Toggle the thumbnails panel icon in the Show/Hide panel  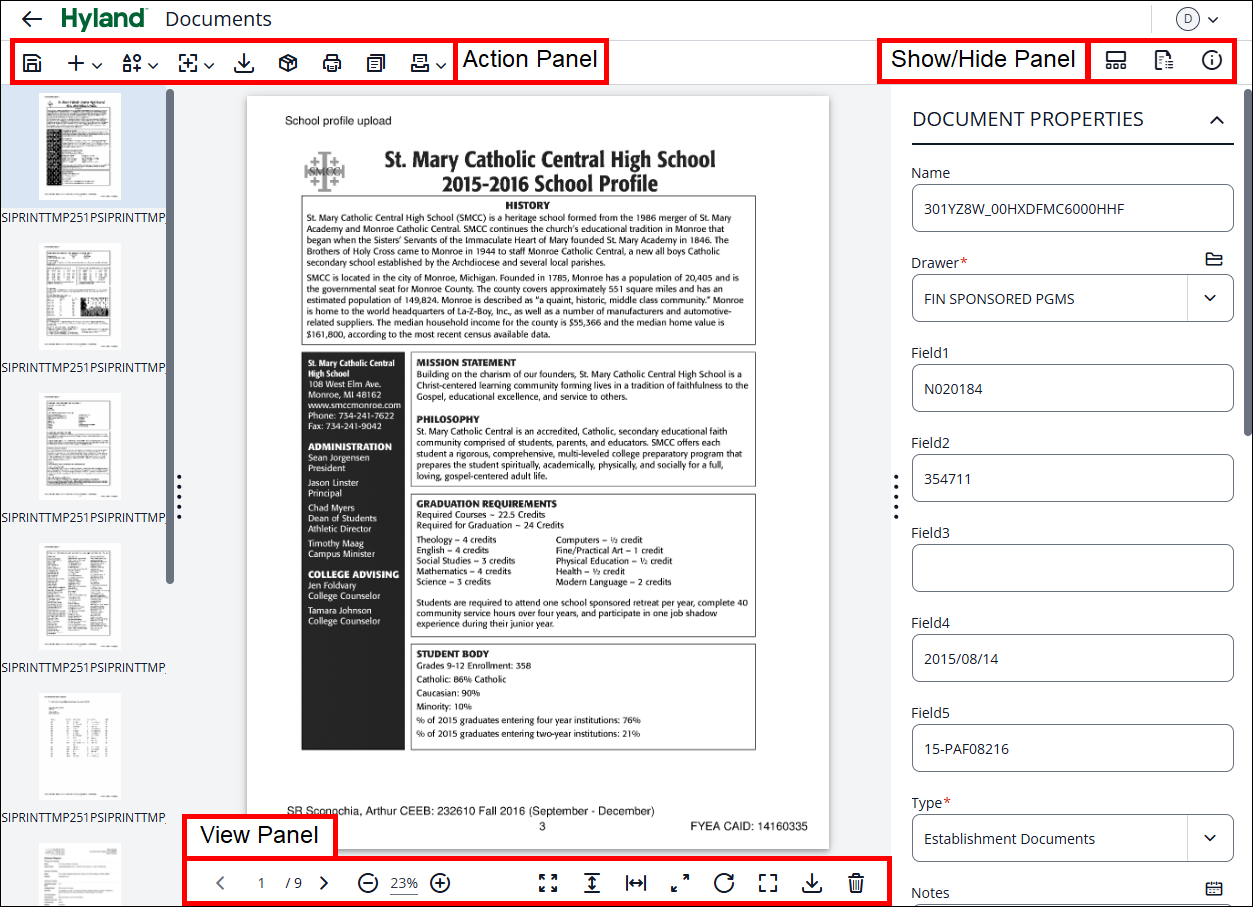1116,61
